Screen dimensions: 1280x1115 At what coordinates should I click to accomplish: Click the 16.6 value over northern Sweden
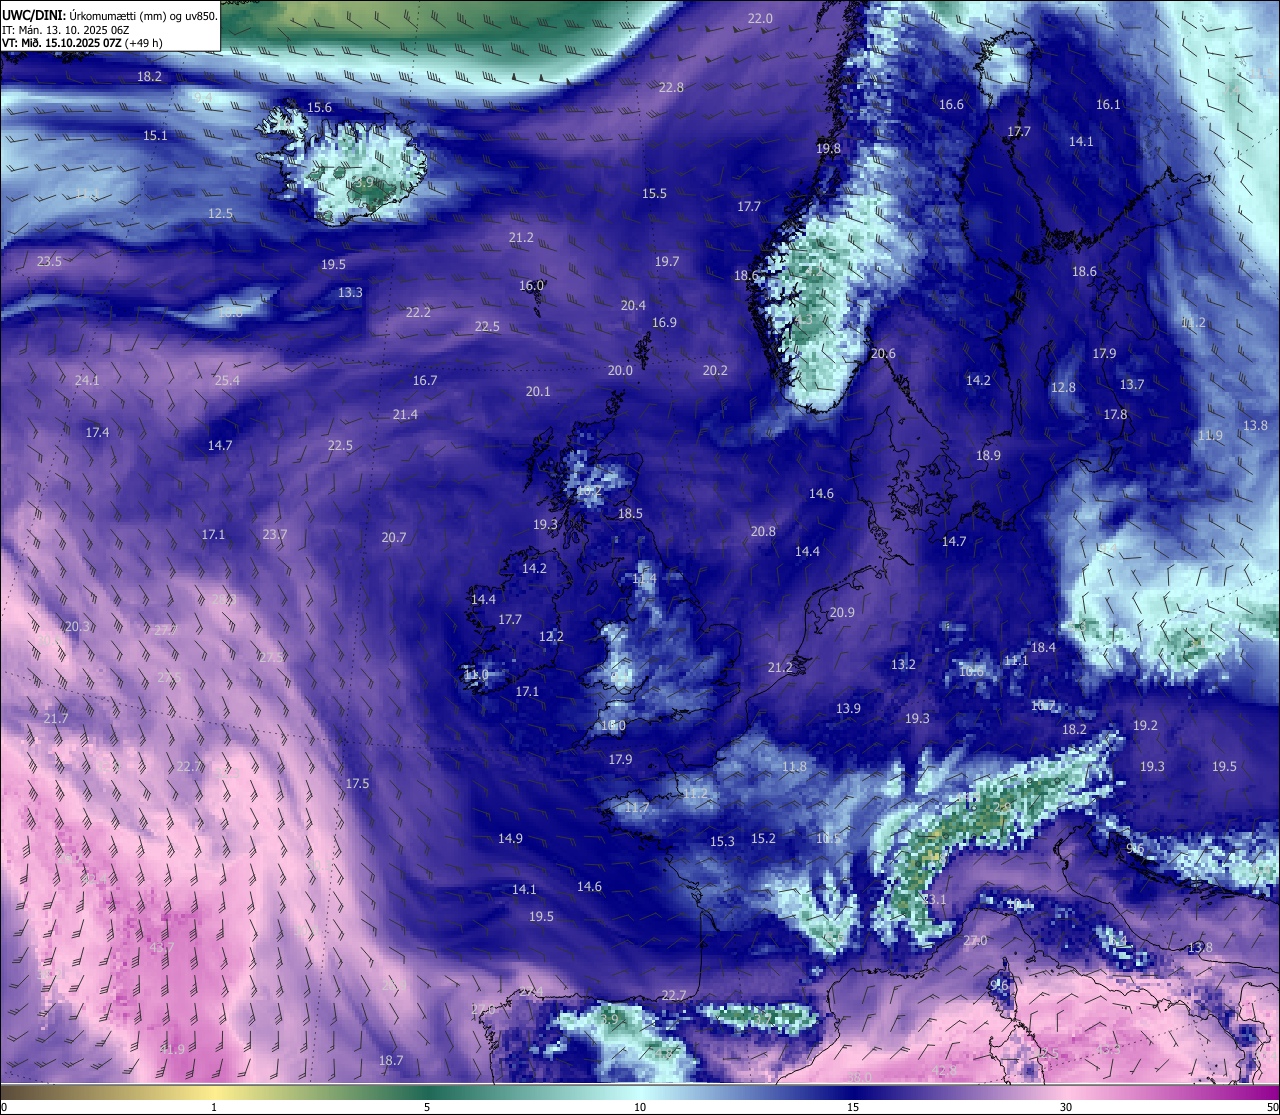point(951,104)
